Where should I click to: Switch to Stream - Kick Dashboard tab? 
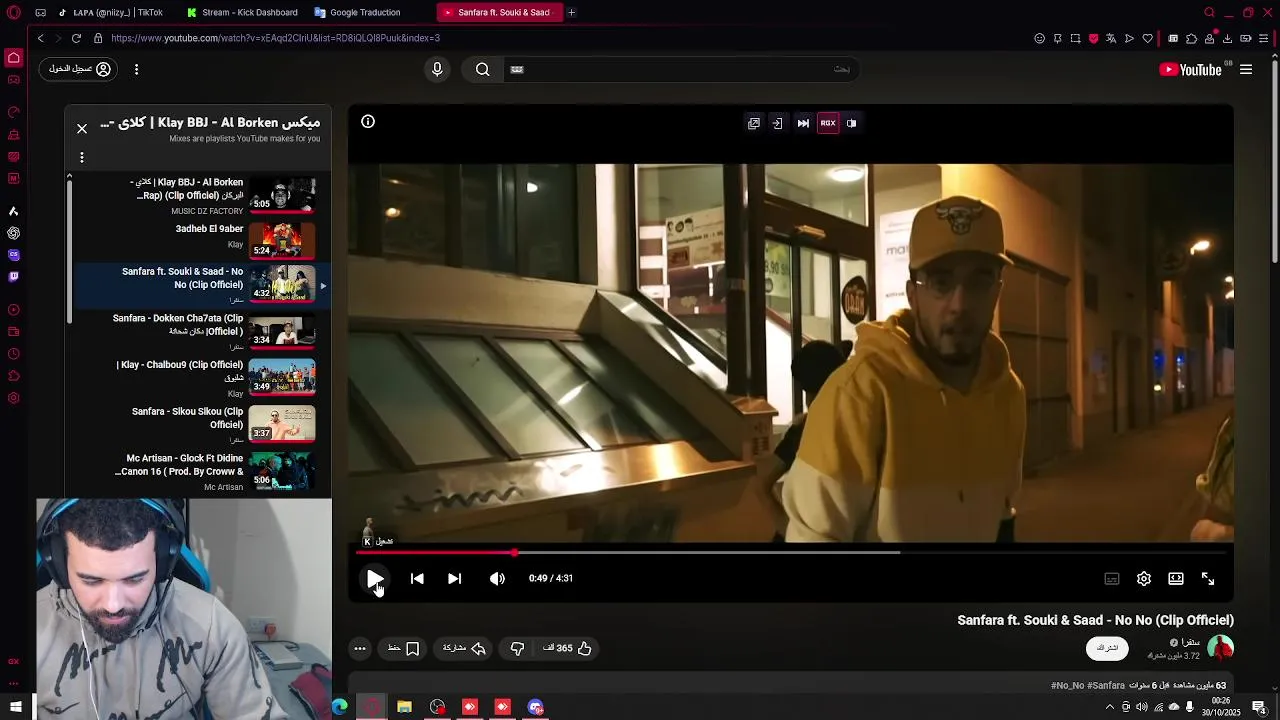click(x=242, y=12)
